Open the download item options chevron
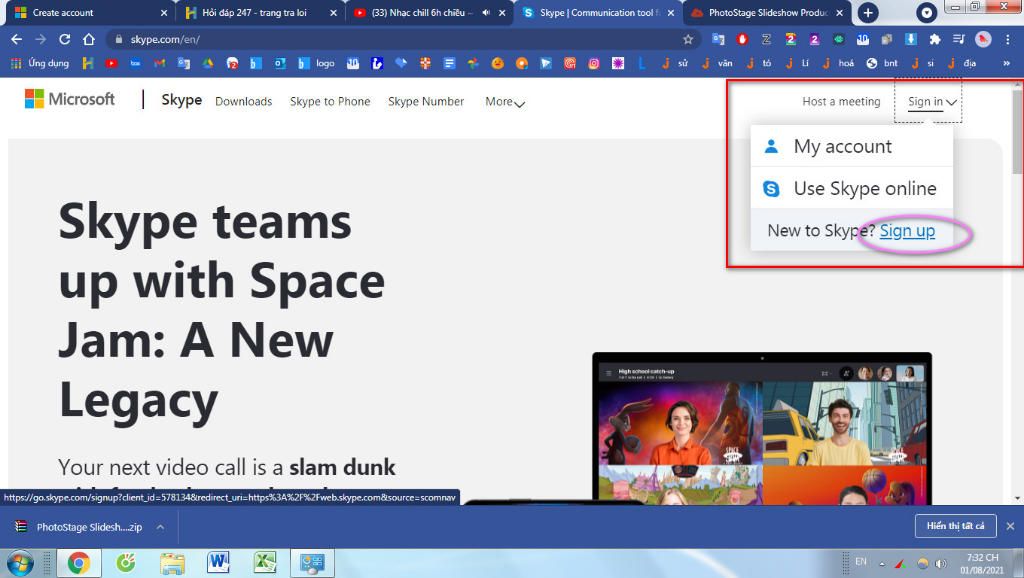This screenshot has height=578, width=1024. (160, 527)
